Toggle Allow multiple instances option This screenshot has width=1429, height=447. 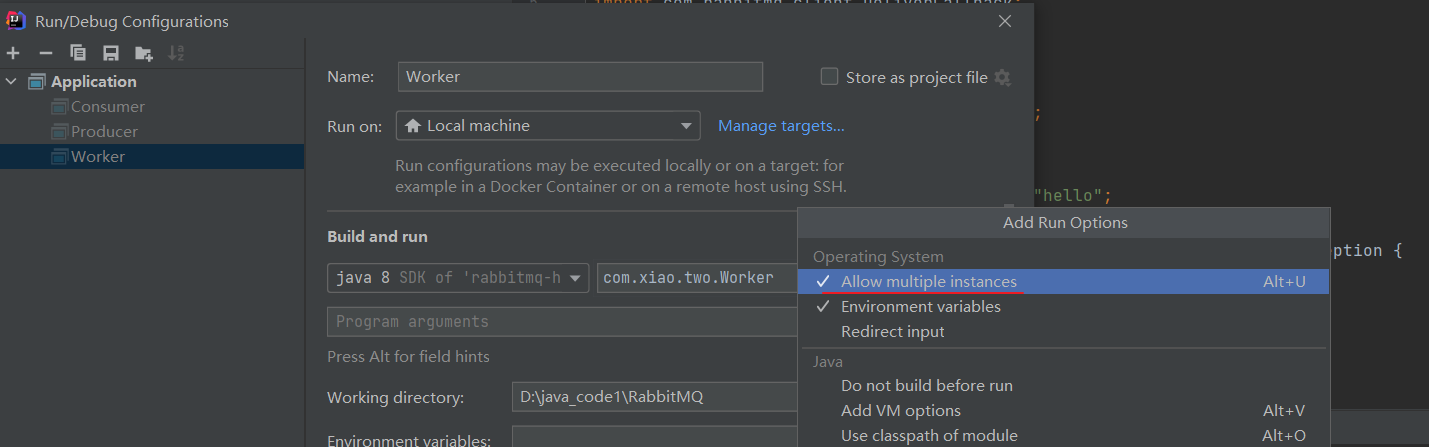(1063, 282)
